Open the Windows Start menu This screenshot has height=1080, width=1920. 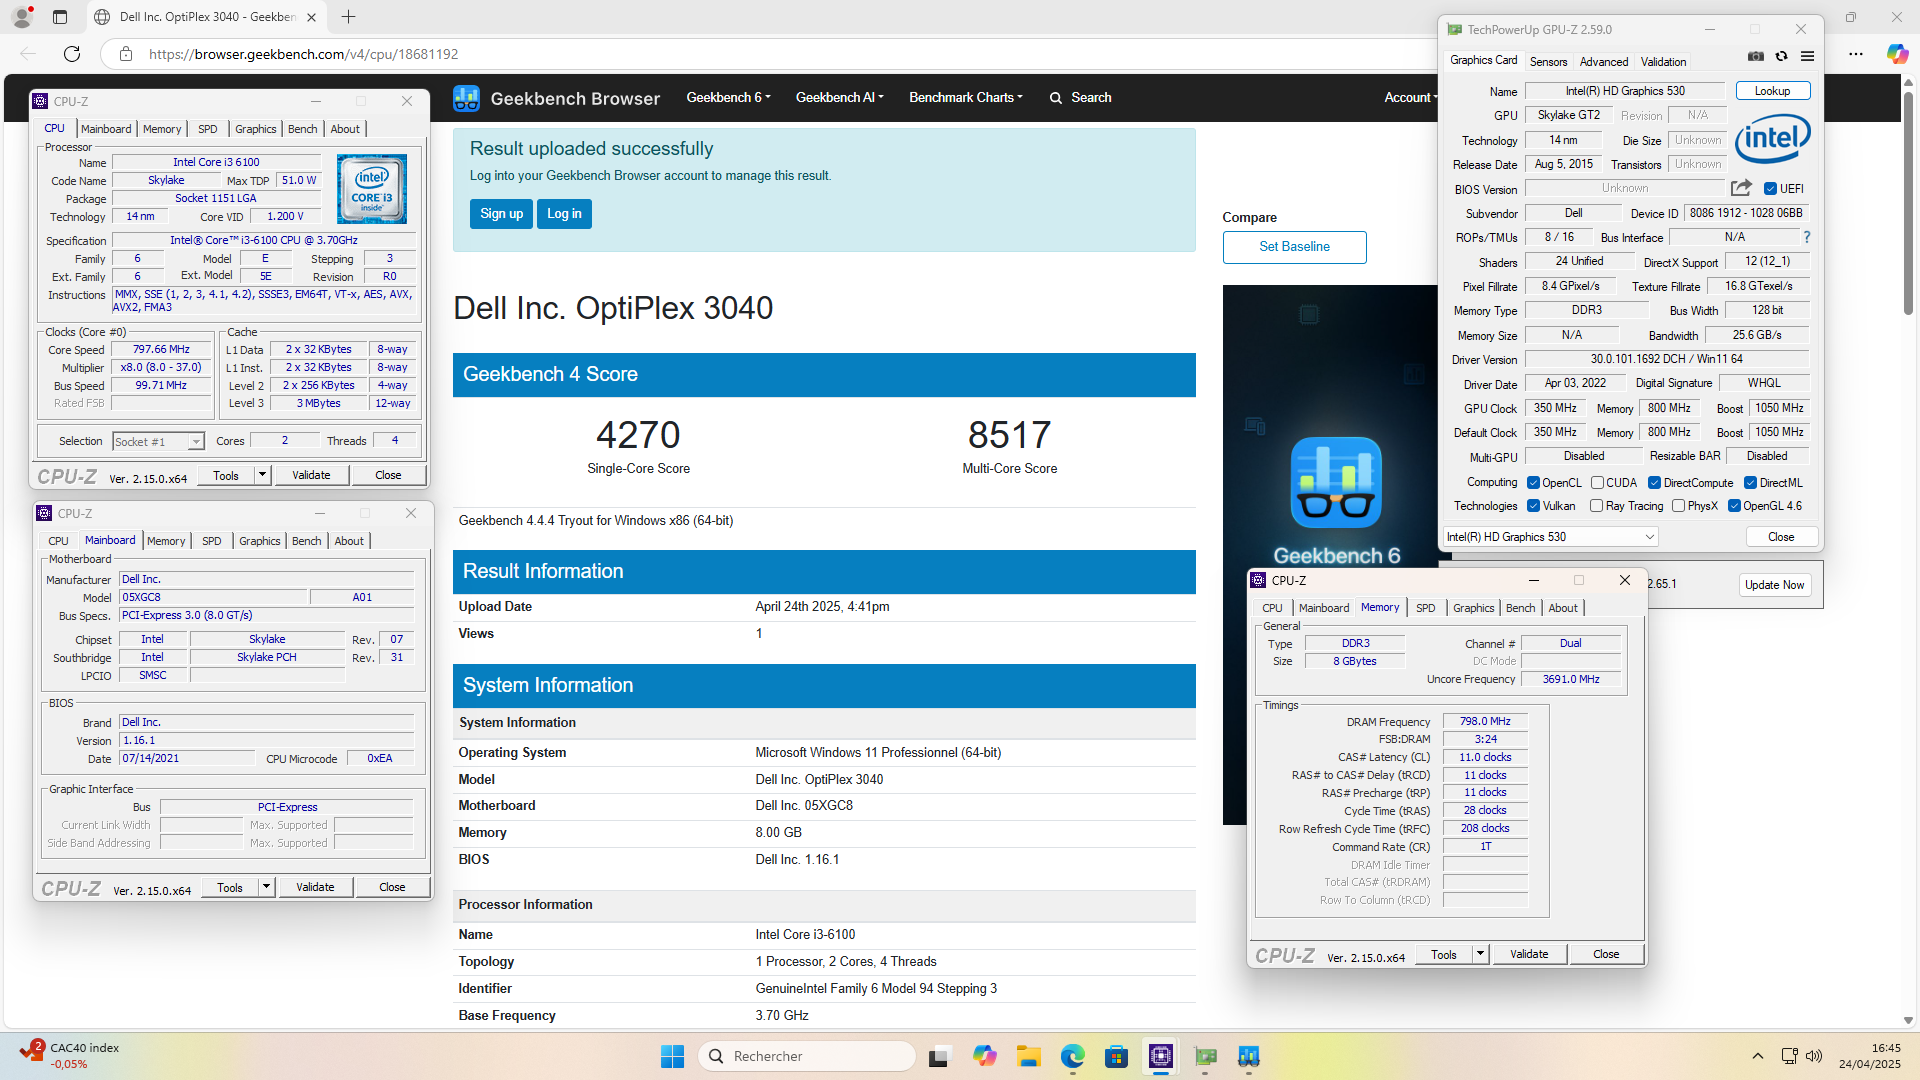[672, 1056]
